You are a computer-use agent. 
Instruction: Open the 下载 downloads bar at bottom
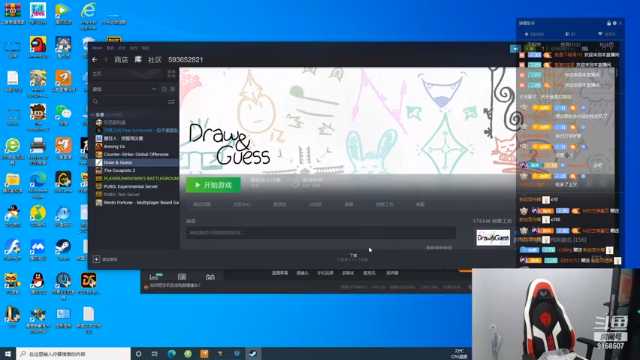[x=353, y=257]
